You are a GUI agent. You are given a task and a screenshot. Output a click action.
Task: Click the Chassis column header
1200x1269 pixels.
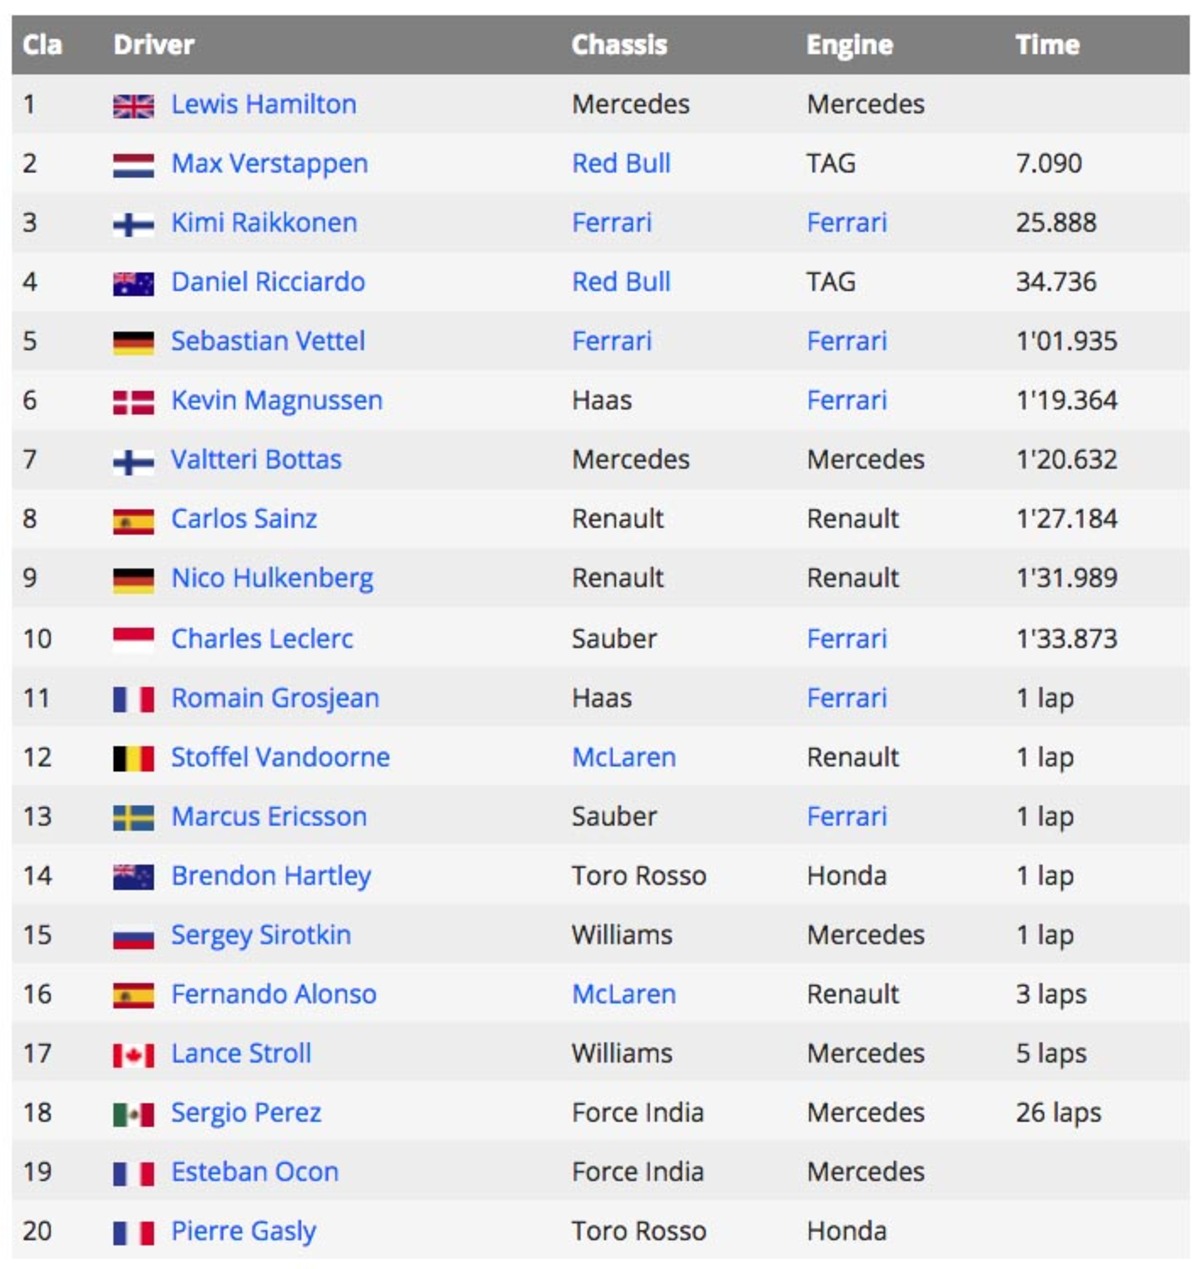[619, 45]
